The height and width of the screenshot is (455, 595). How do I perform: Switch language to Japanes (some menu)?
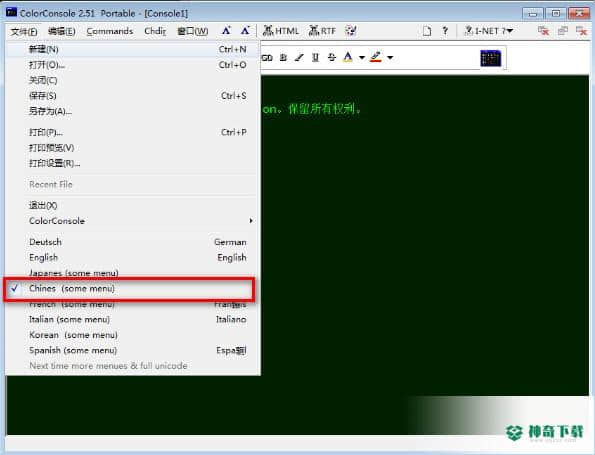[x=132, y=273]
